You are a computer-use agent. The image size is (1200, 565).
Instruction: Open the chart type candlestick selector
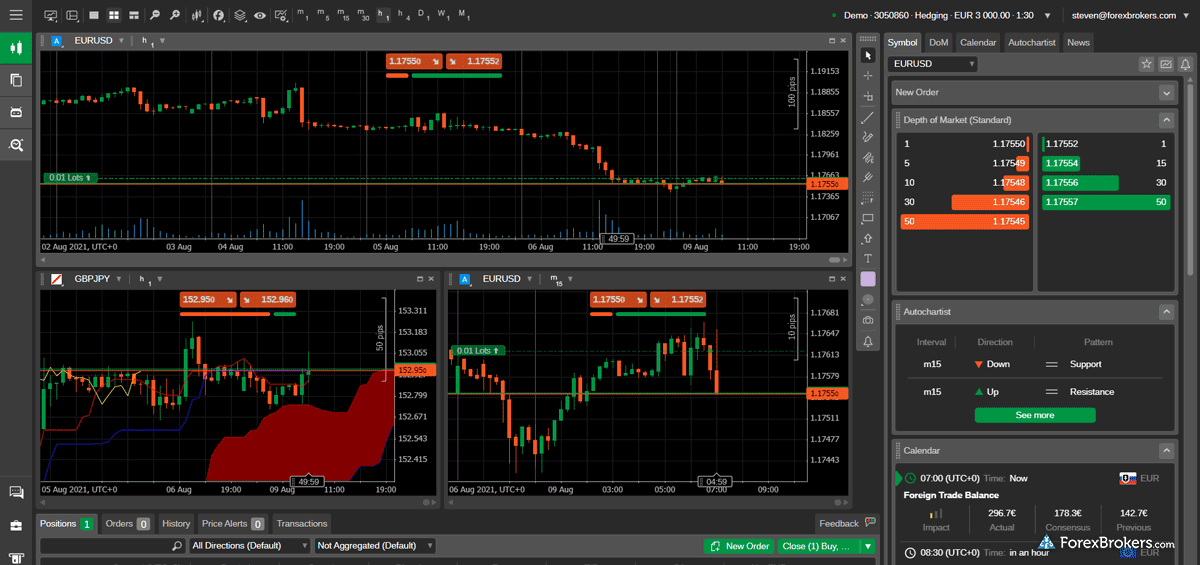[x=197, y=16]
